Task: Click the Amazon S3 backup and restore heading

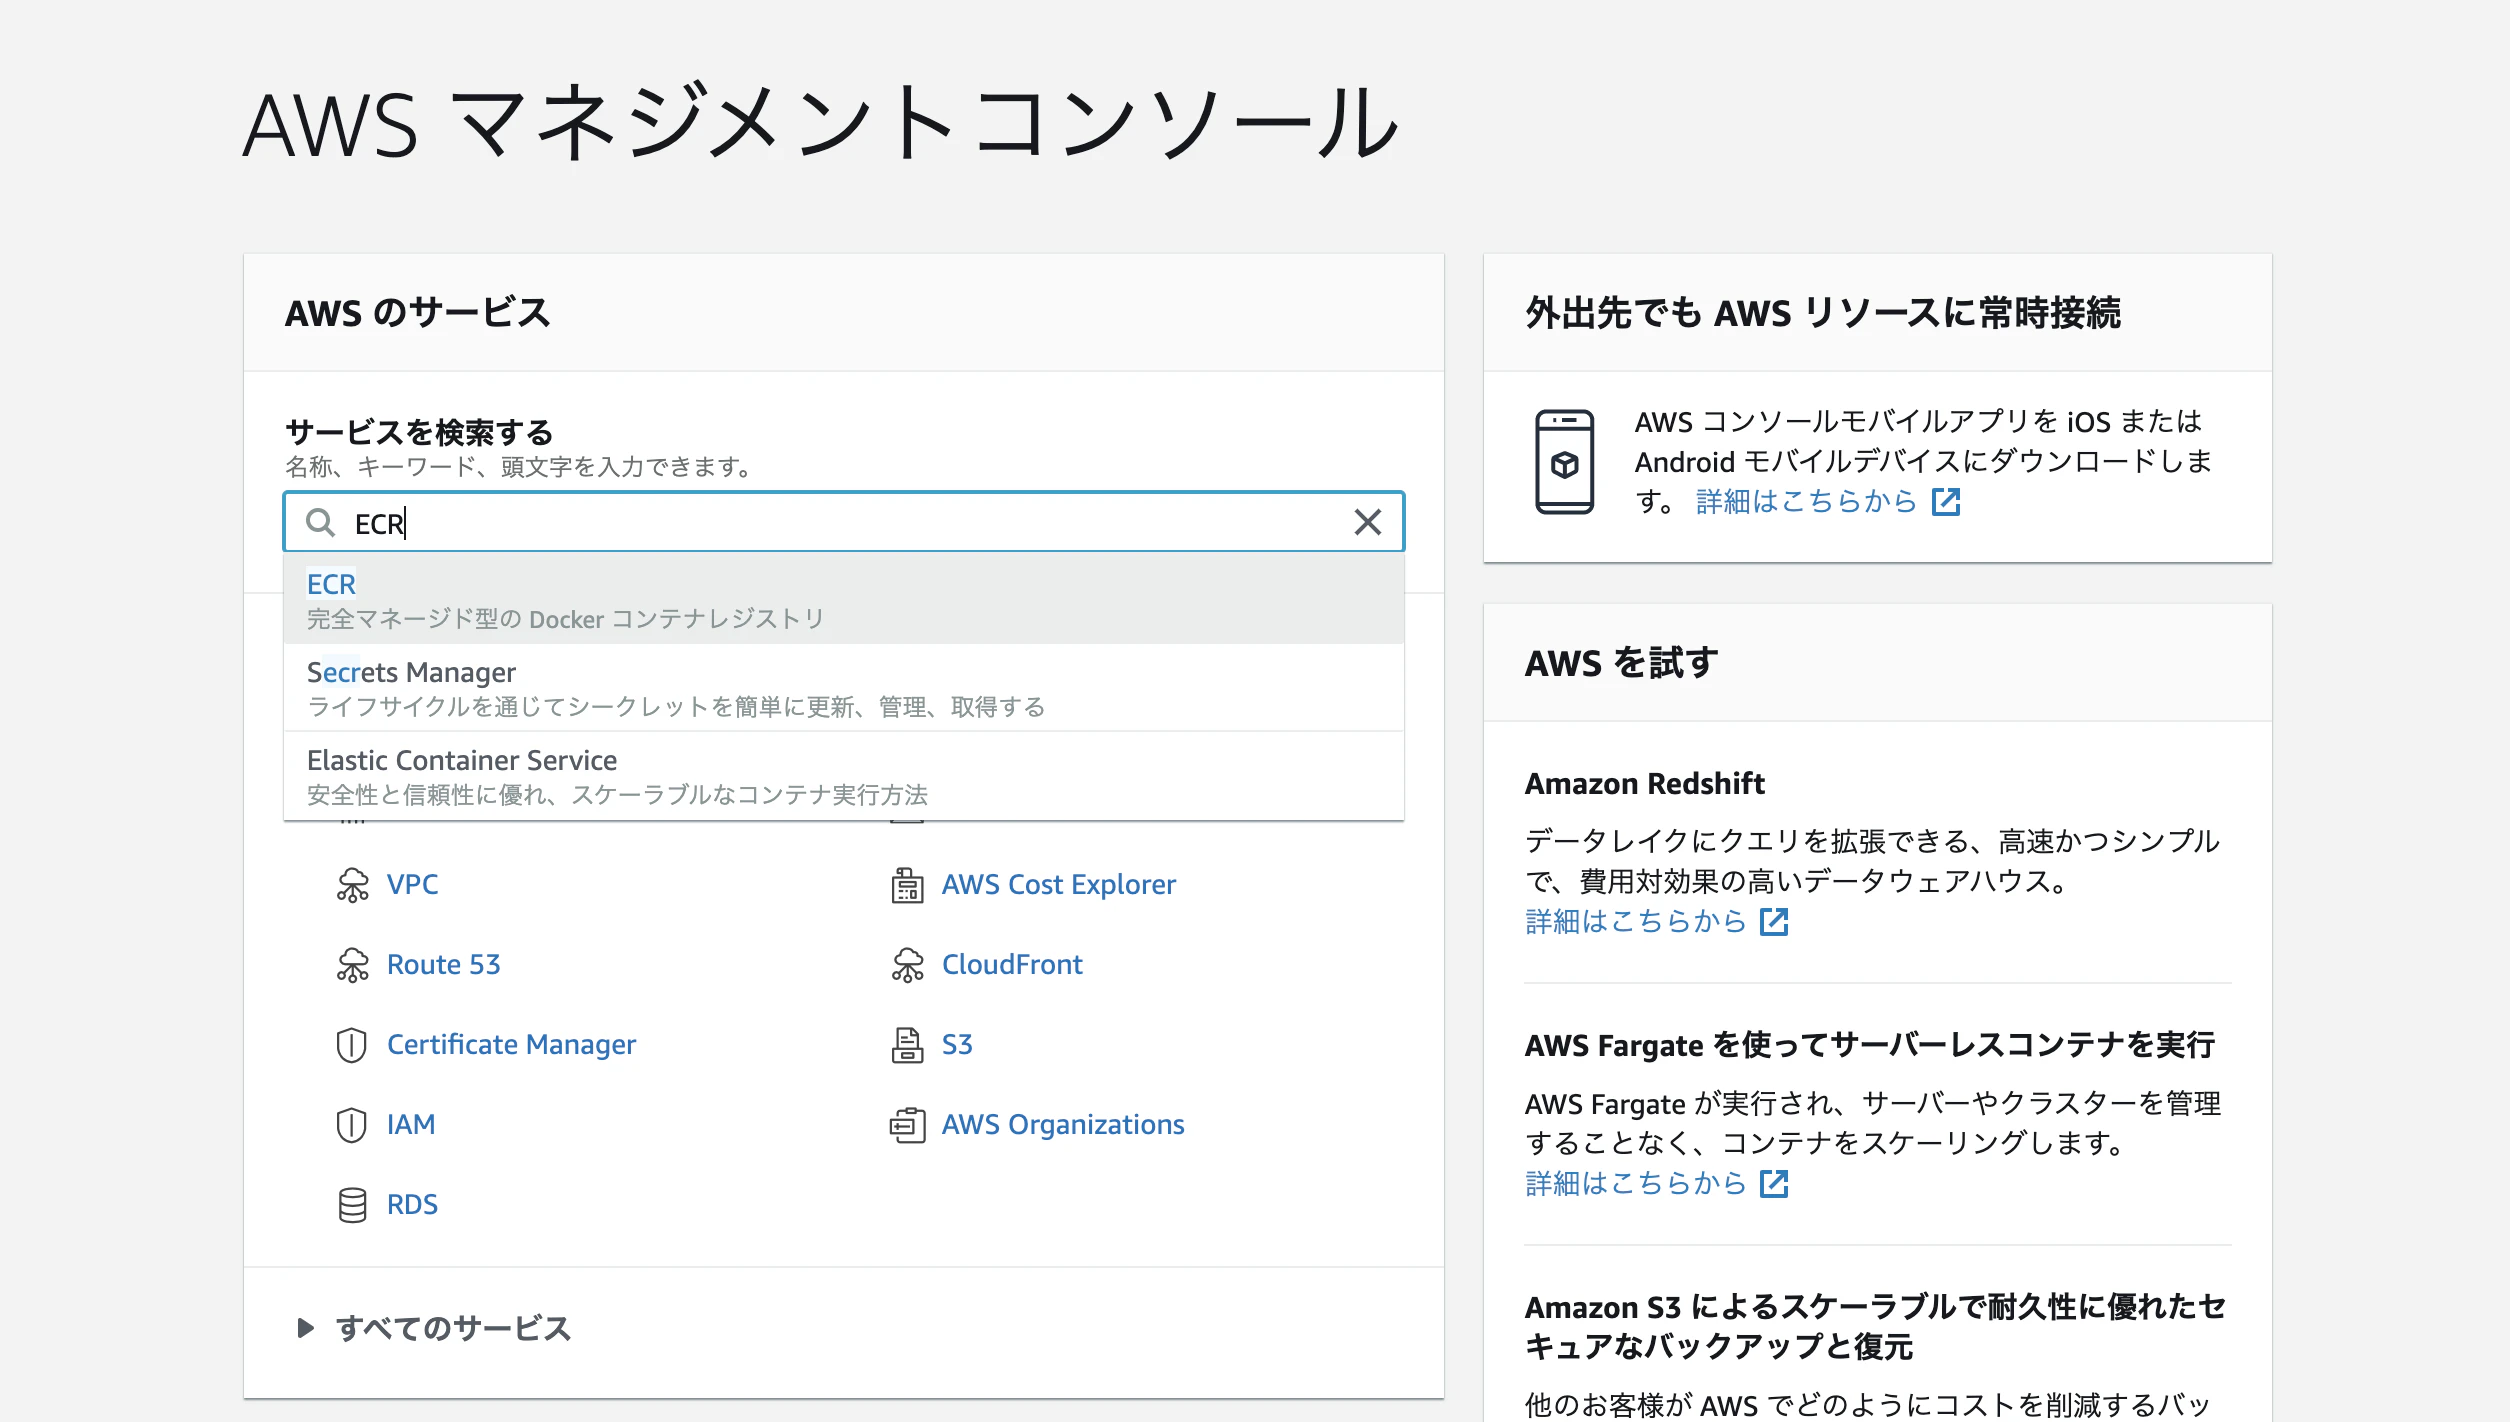Action: click(x=1875, y=1327)
